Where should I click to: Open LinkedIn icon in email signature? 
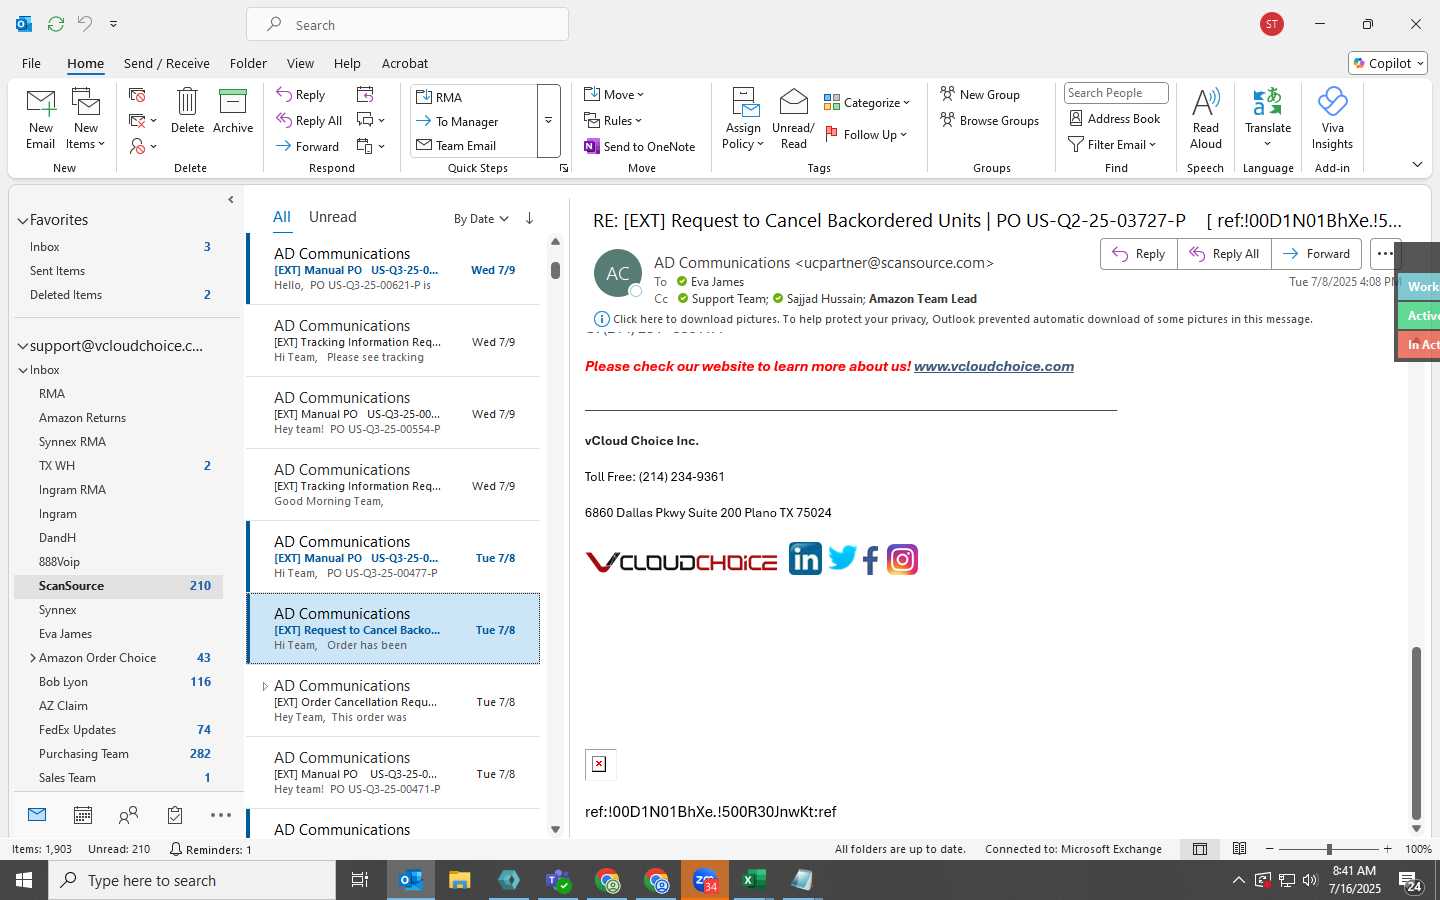point(805,559)
